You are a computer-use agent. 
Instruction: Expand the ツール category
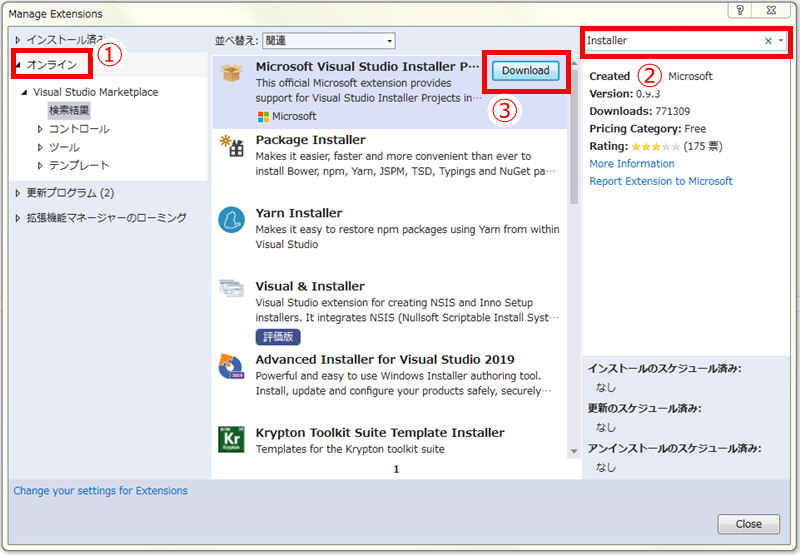tap(40, 147)
